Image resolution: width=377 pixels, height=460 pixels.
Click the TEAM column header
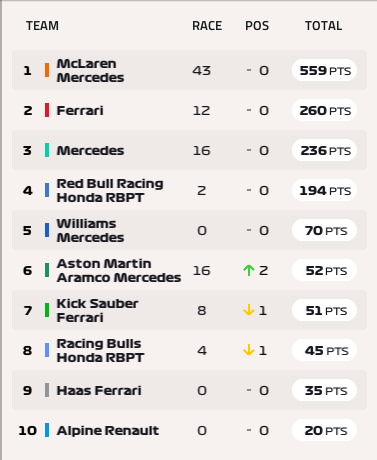(x=42, y=26)
